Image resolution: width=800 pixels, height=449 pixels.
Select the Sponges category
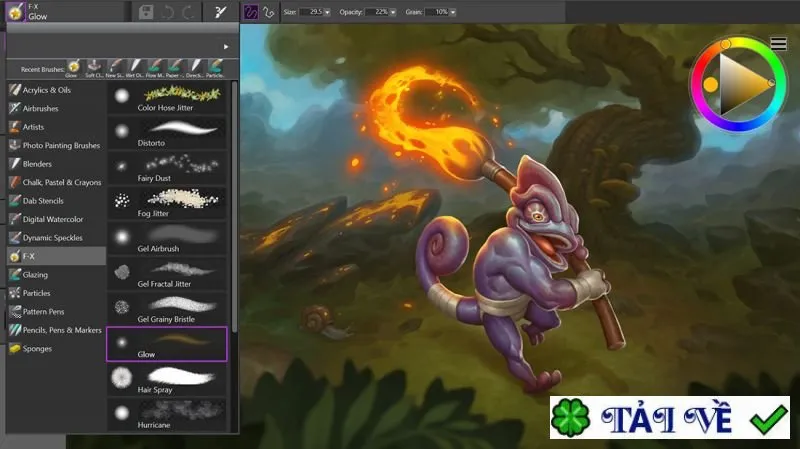56,348
